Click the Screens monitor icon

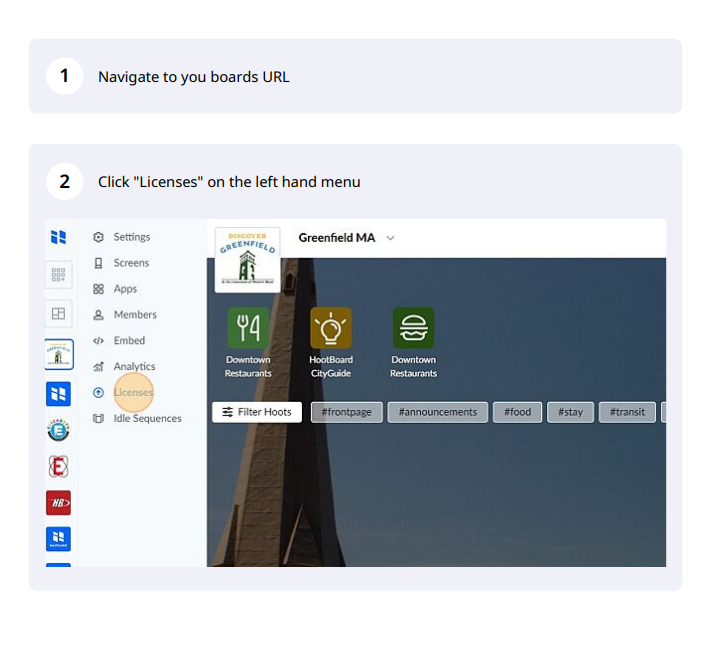pos(98,263)
